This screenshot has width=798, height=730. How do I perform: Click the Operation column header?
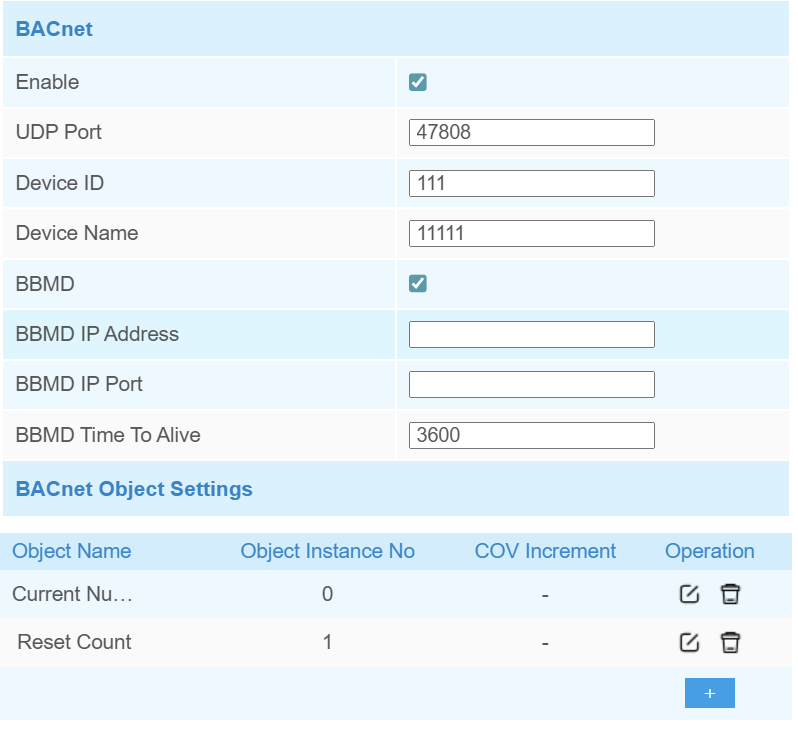click(709, 551)
